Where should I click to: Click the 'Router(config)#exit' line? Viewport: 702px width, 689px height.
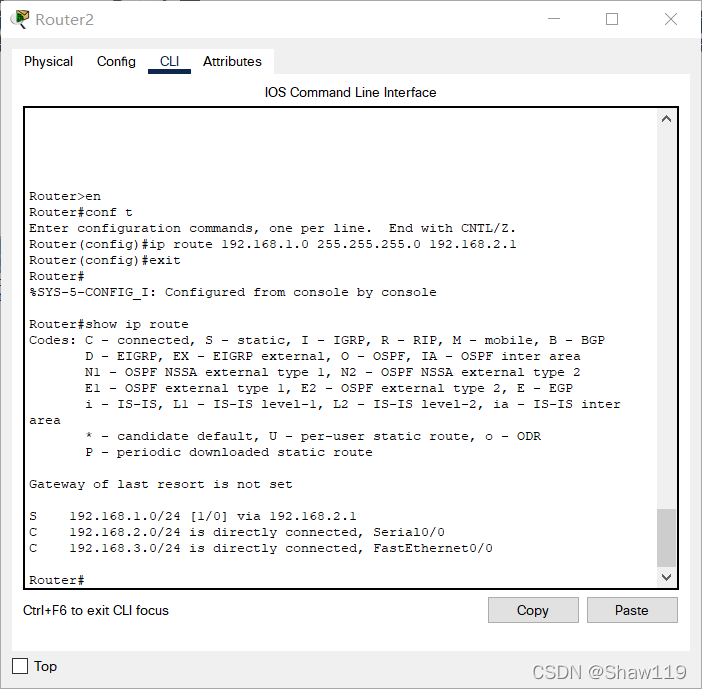105,261
